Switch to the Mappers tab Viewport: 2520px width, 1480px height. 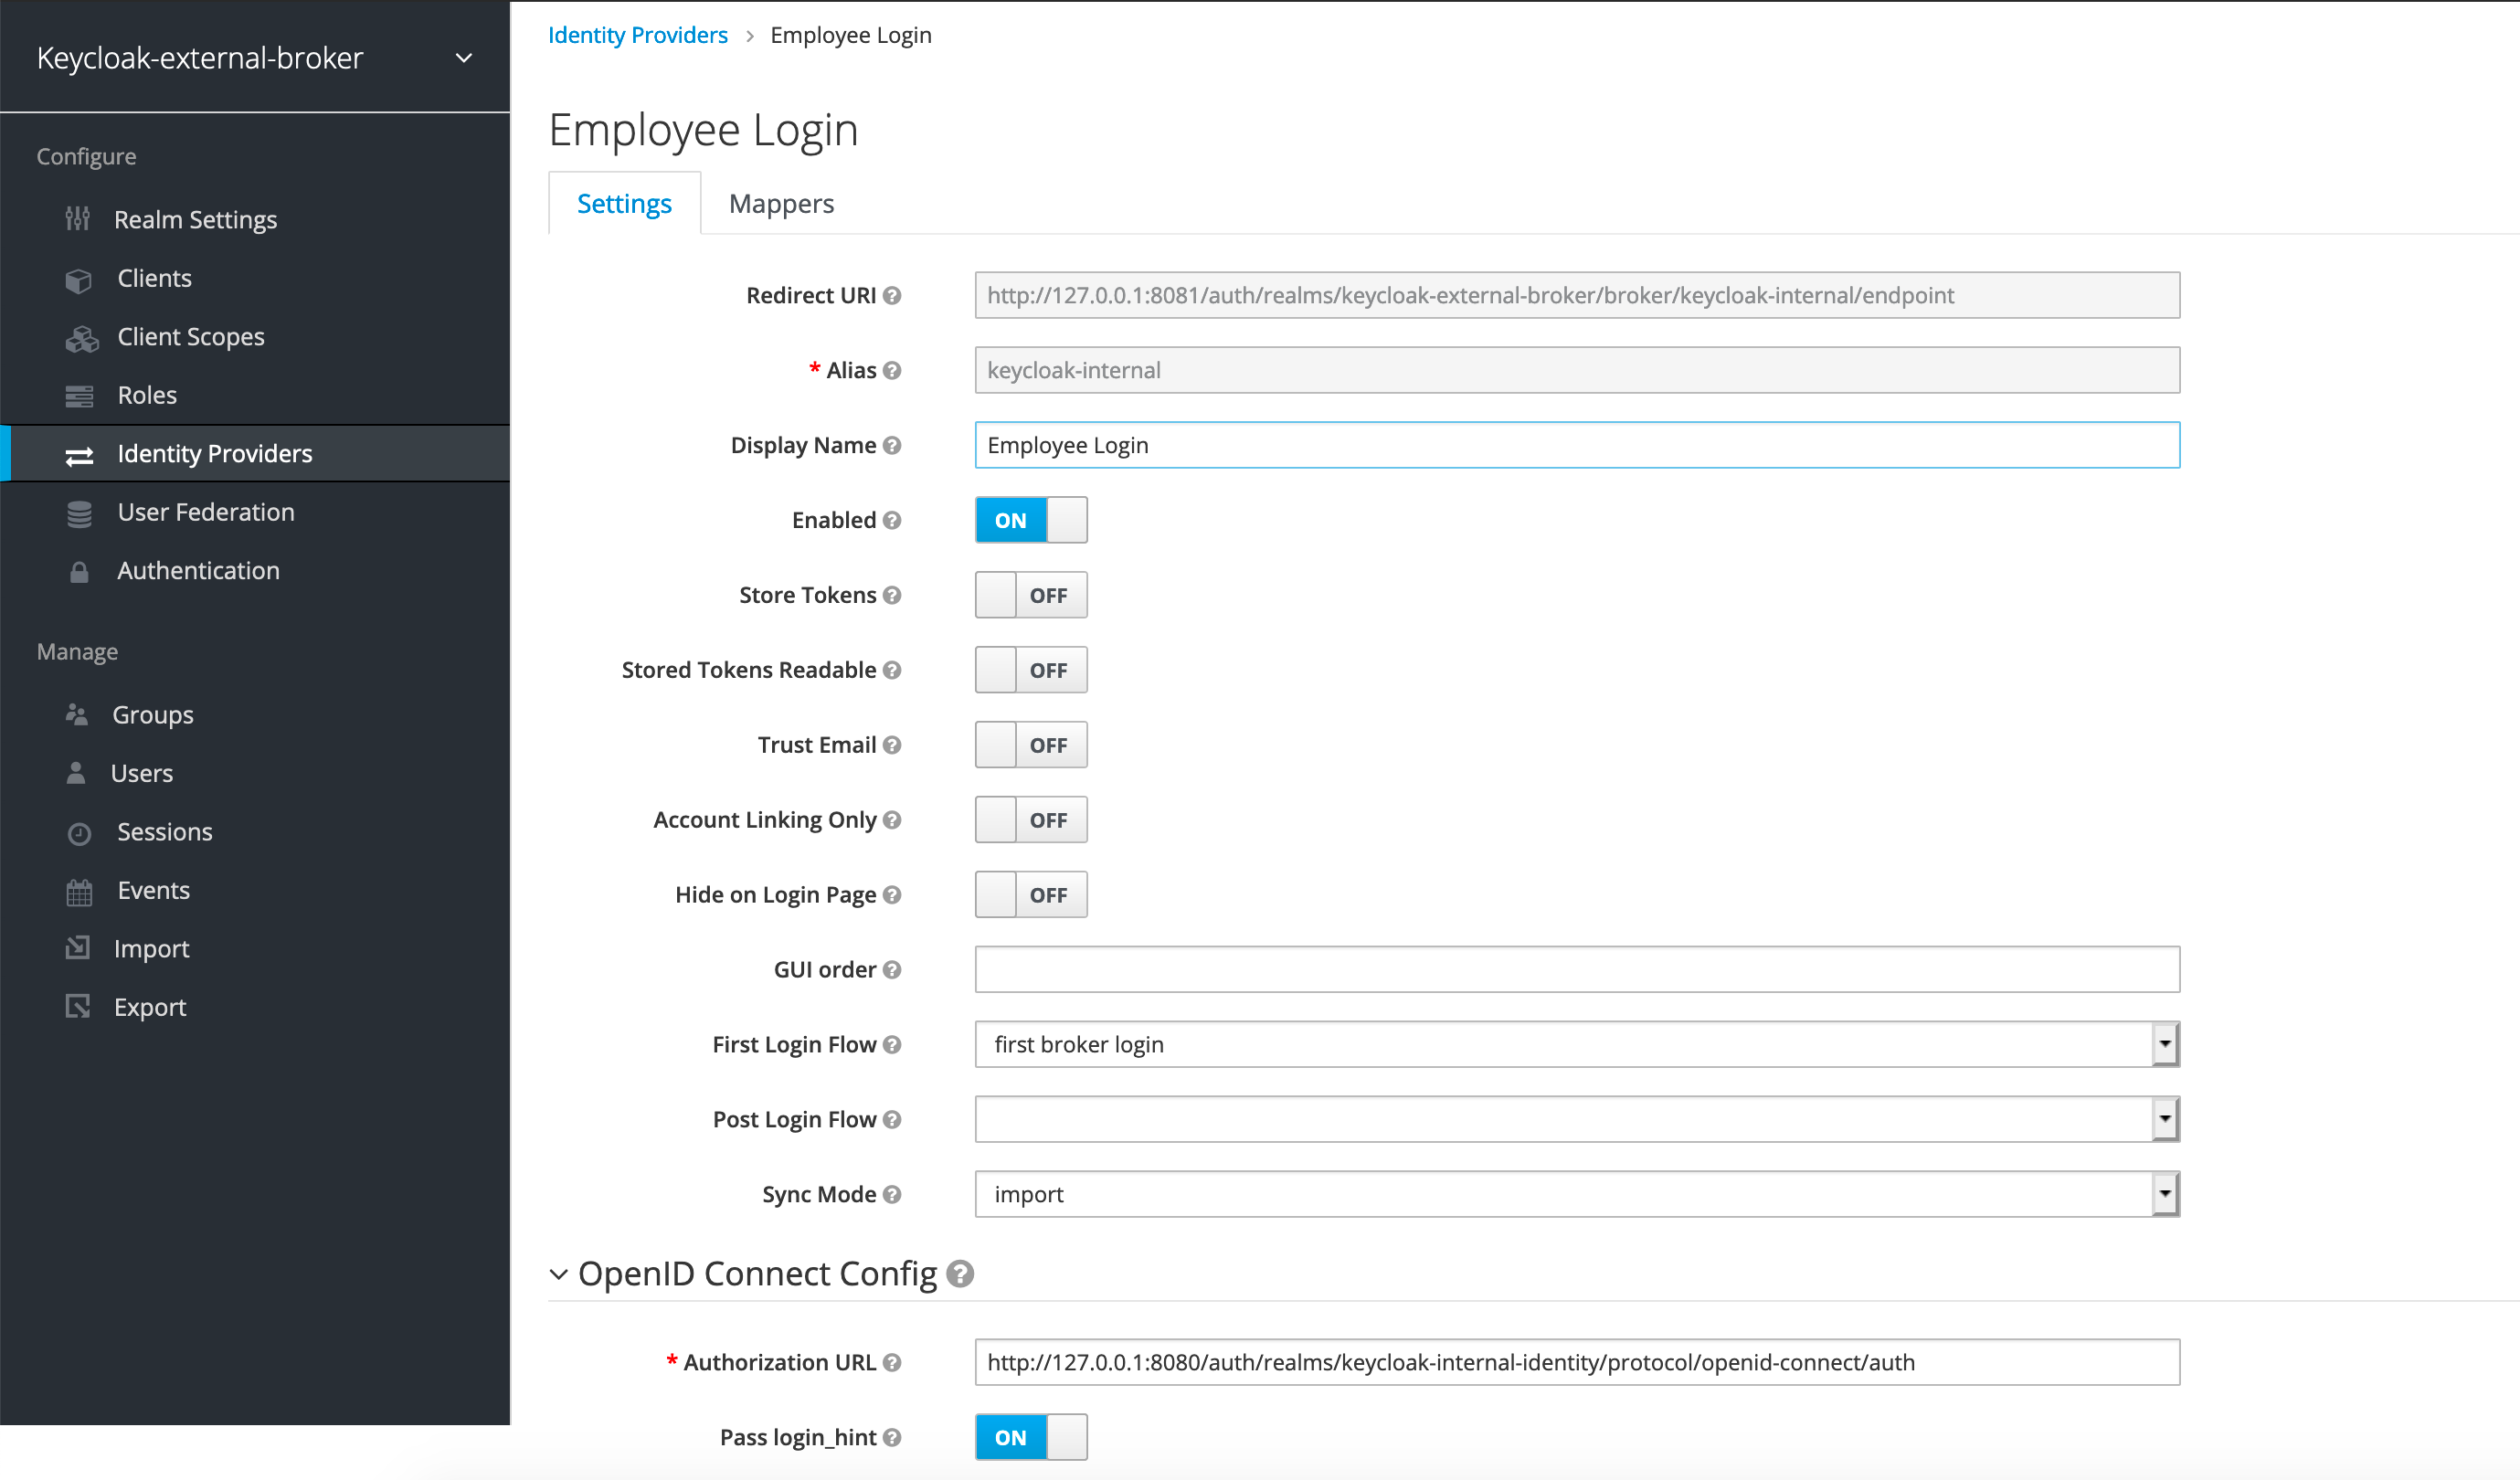781,203
